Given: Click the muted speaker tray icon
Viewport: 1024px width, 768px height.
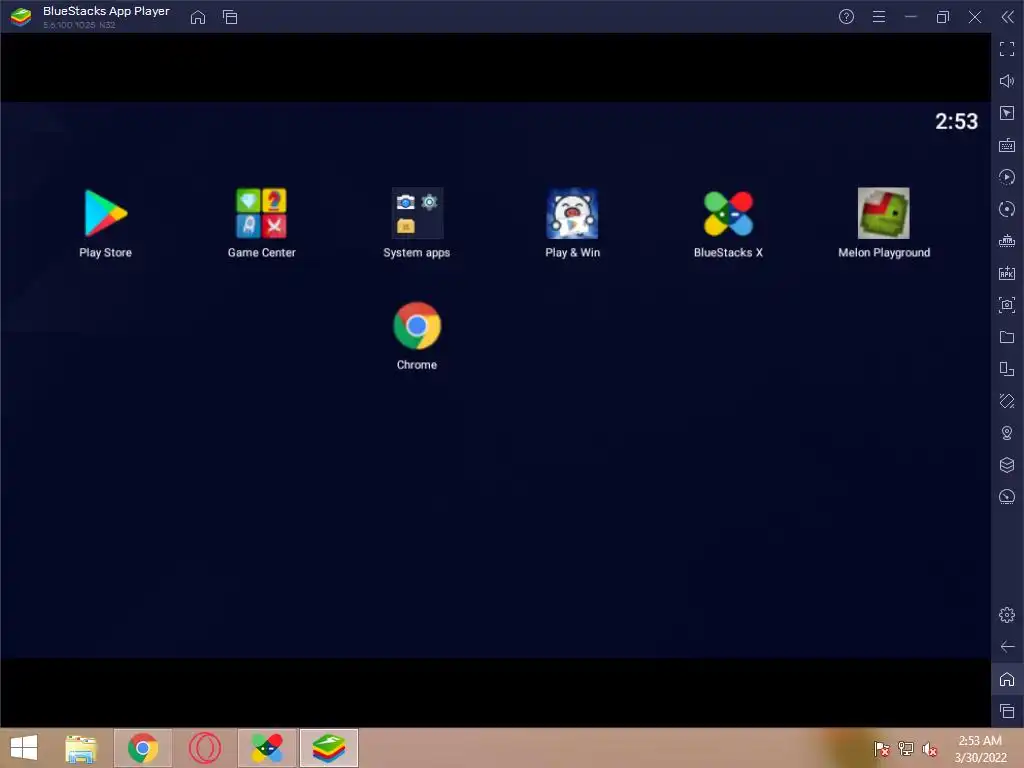Looking at the screenshot, I should [x=929, y=748].
